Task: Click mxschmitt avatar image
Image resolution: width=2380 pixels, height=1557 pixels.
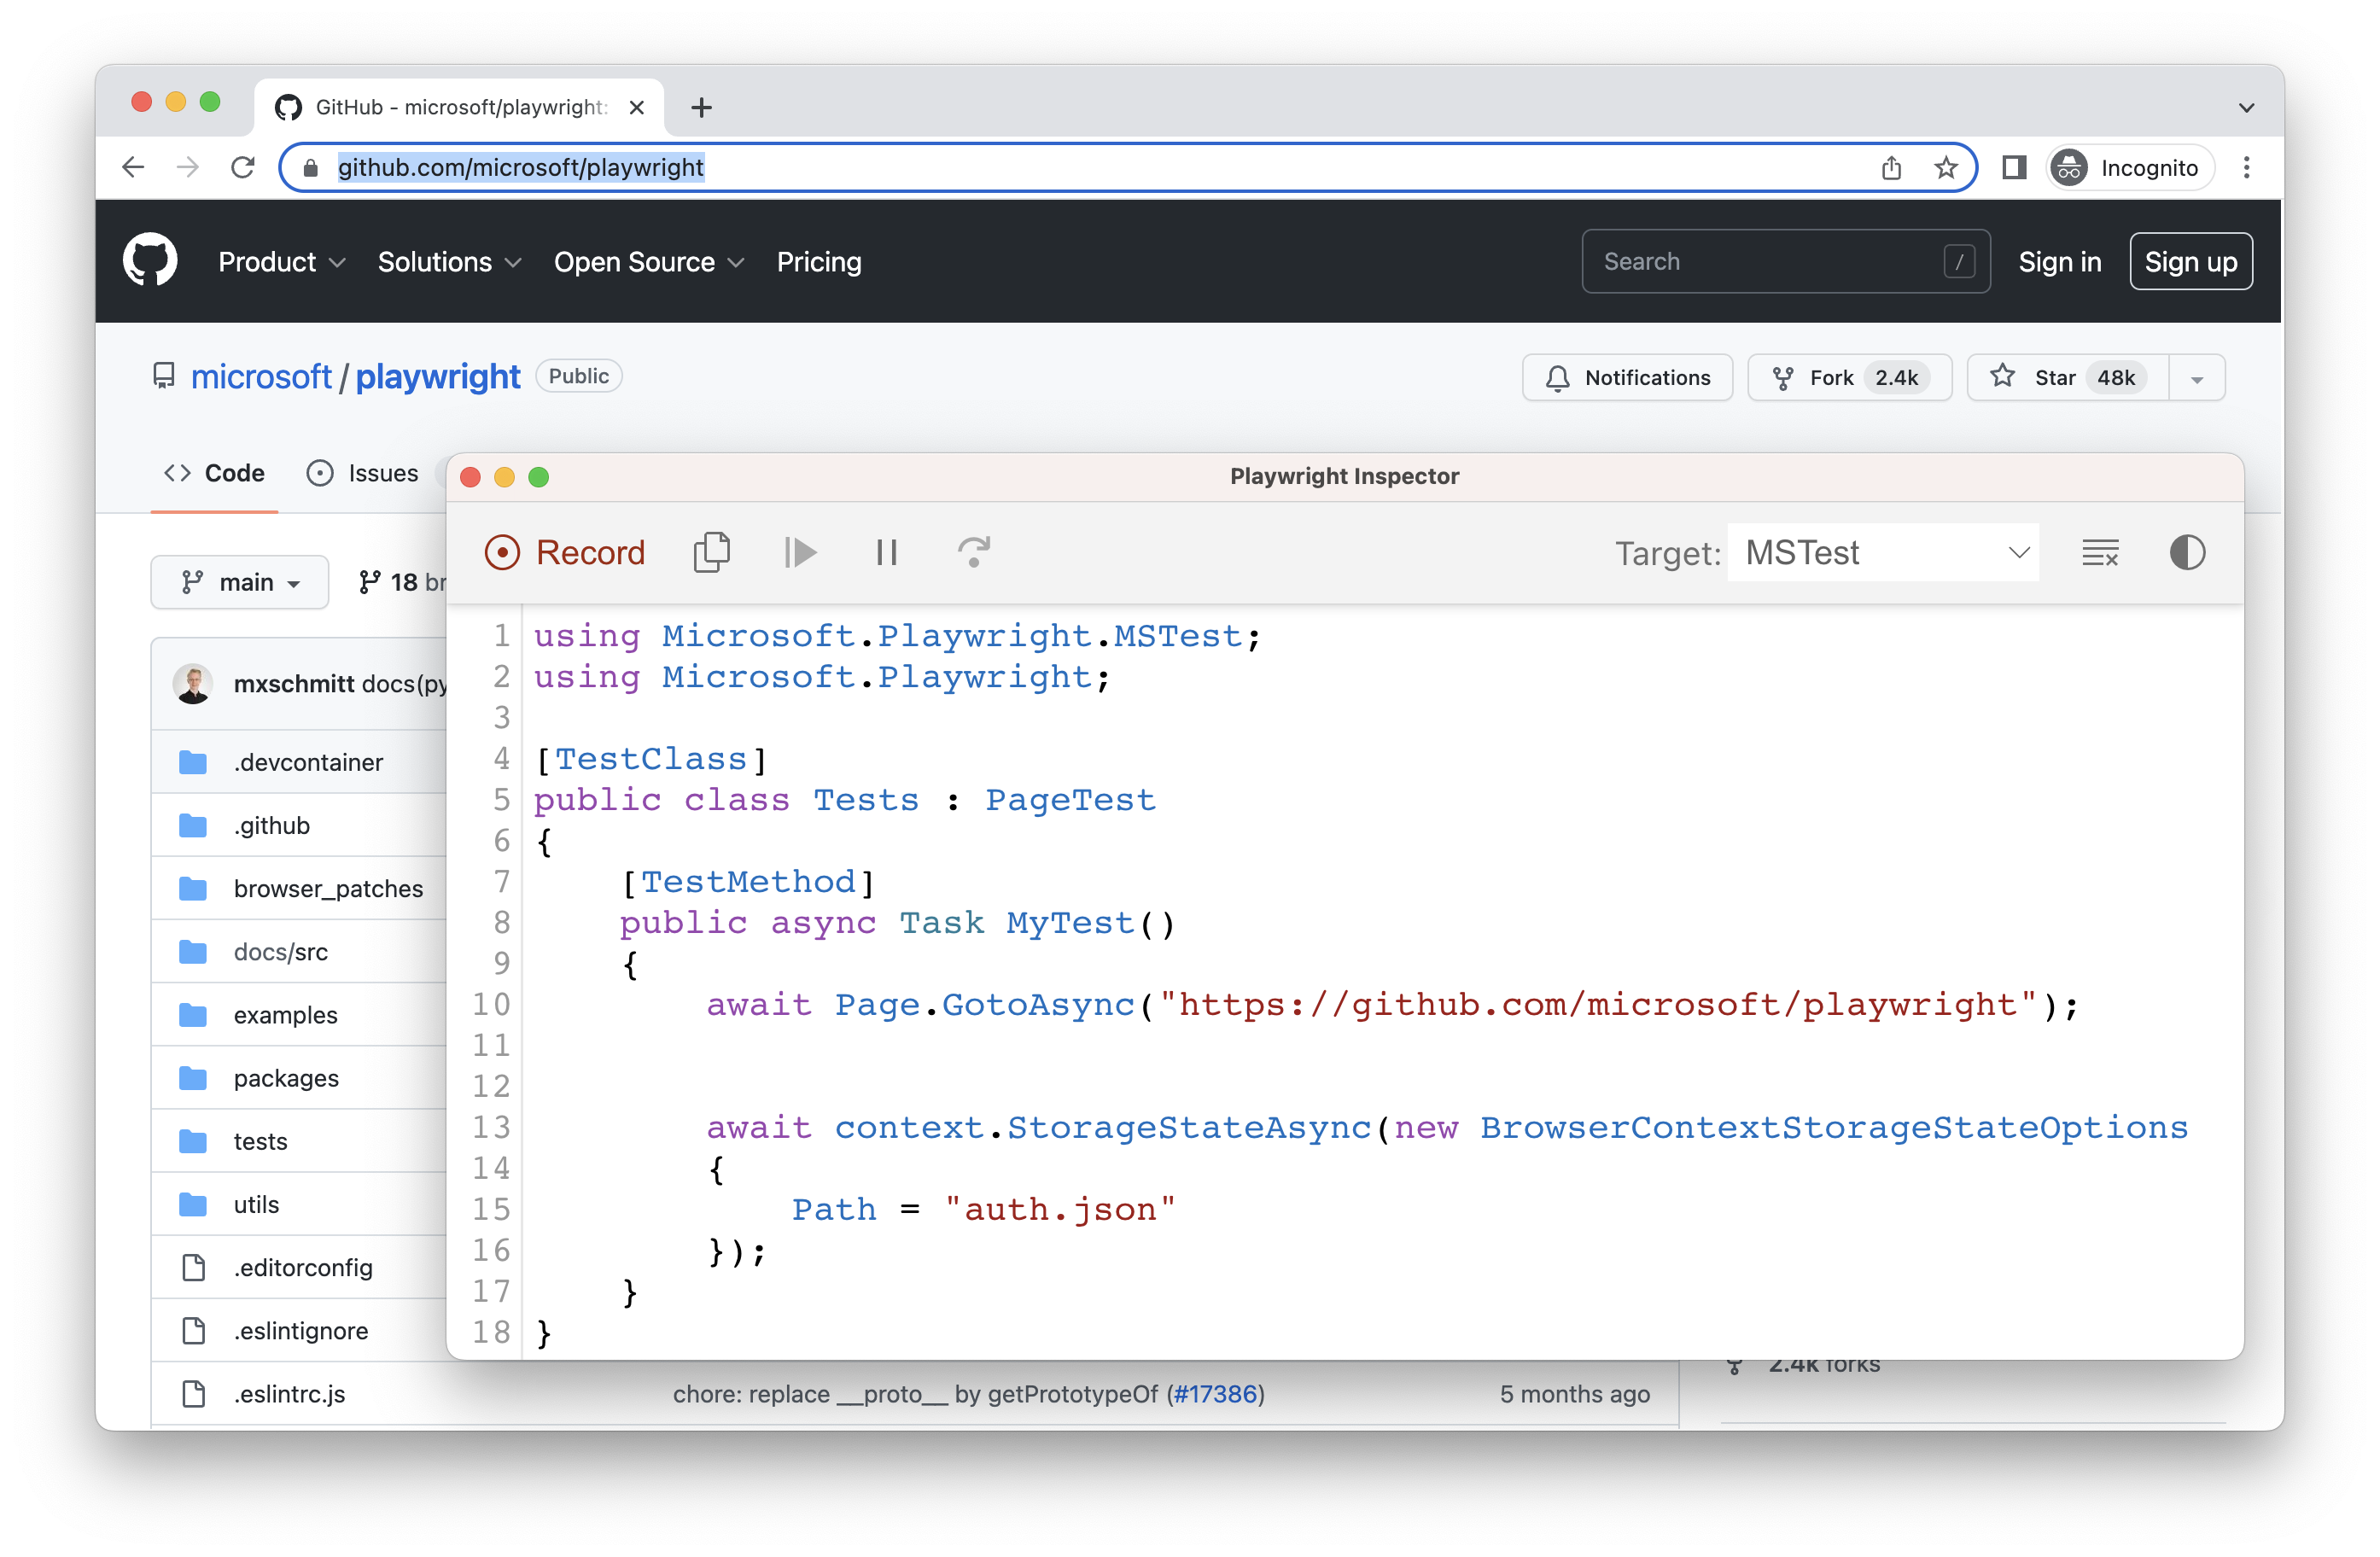Action: [192, 683]
